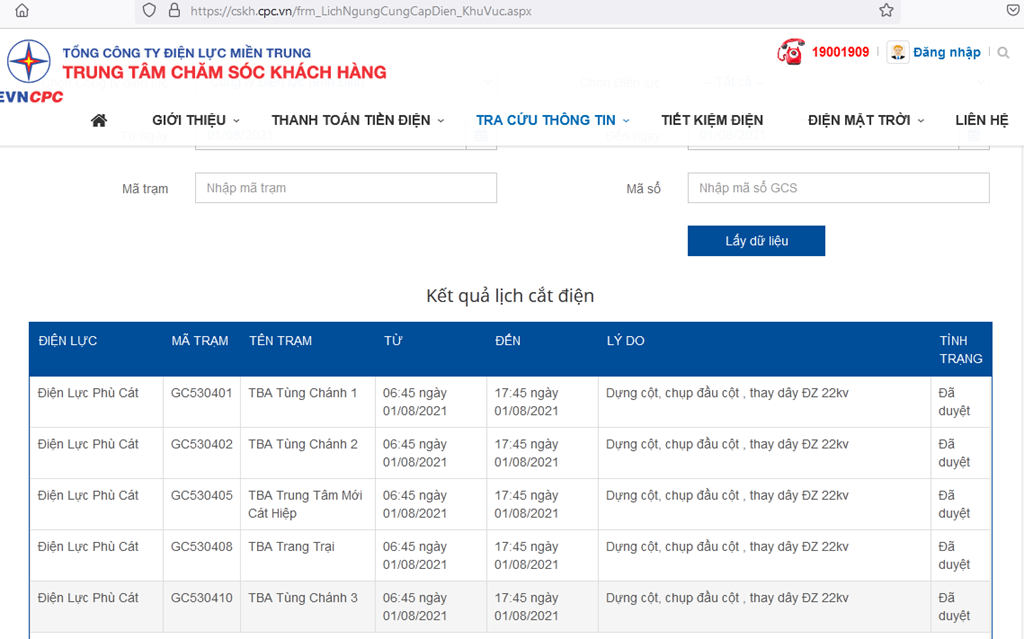
Task: Click the user avatar beside Đăng nhập
Action: 897,52
